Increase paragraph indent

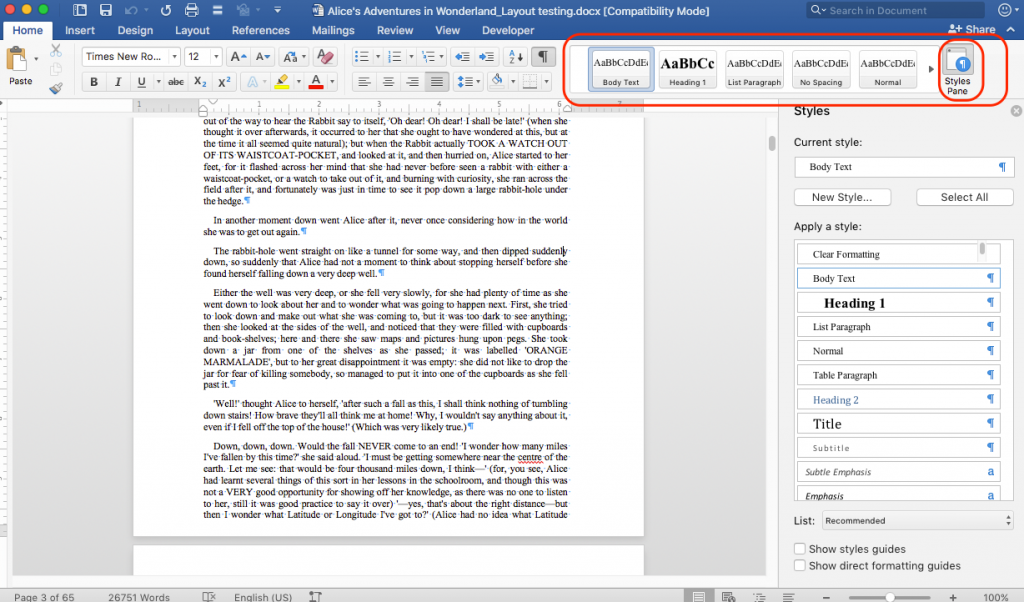487,57
